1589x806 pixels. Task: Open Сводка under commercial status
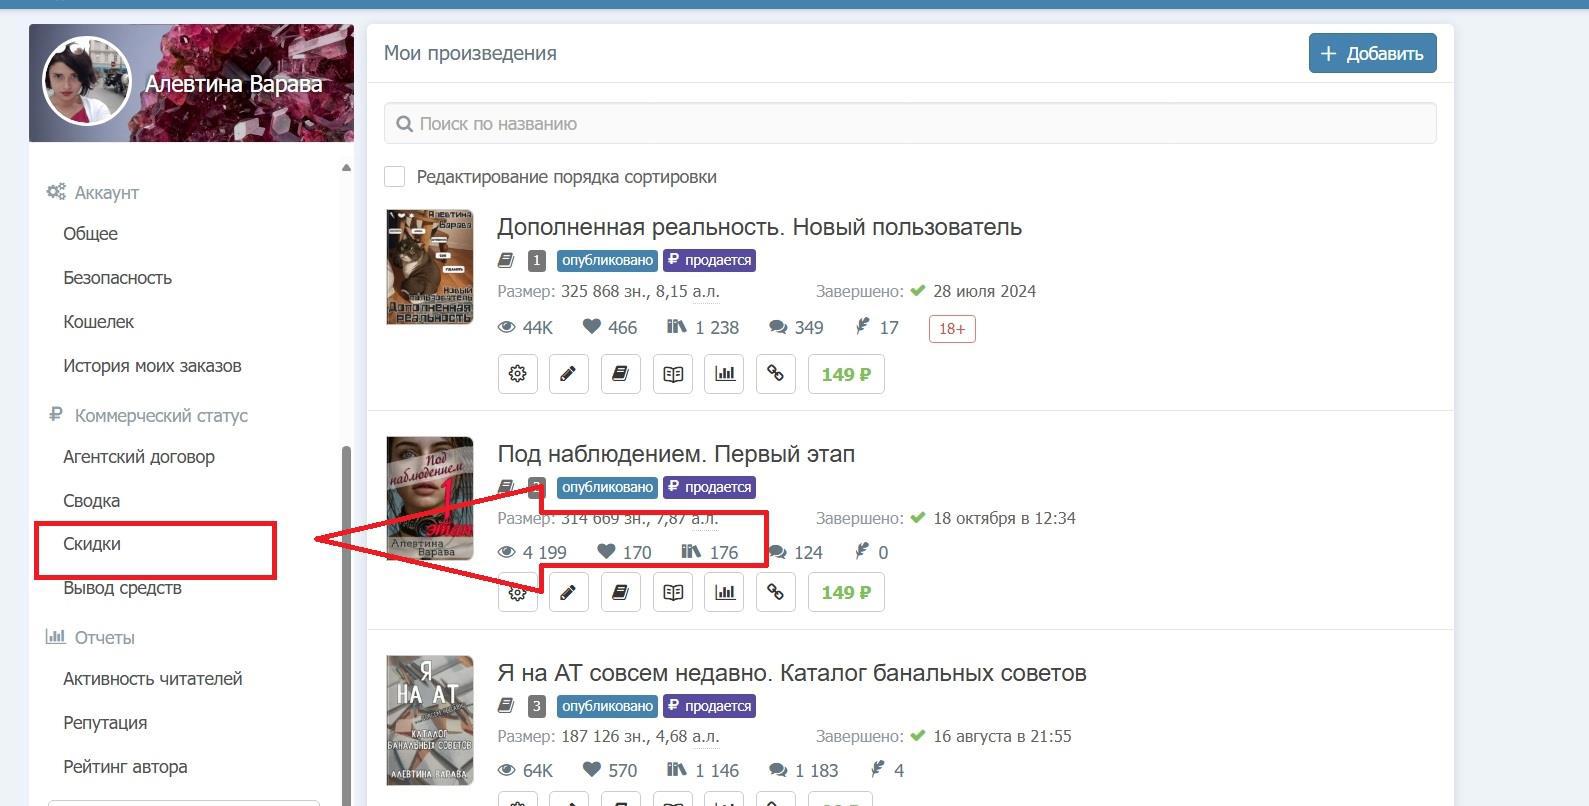pos(91,501)
